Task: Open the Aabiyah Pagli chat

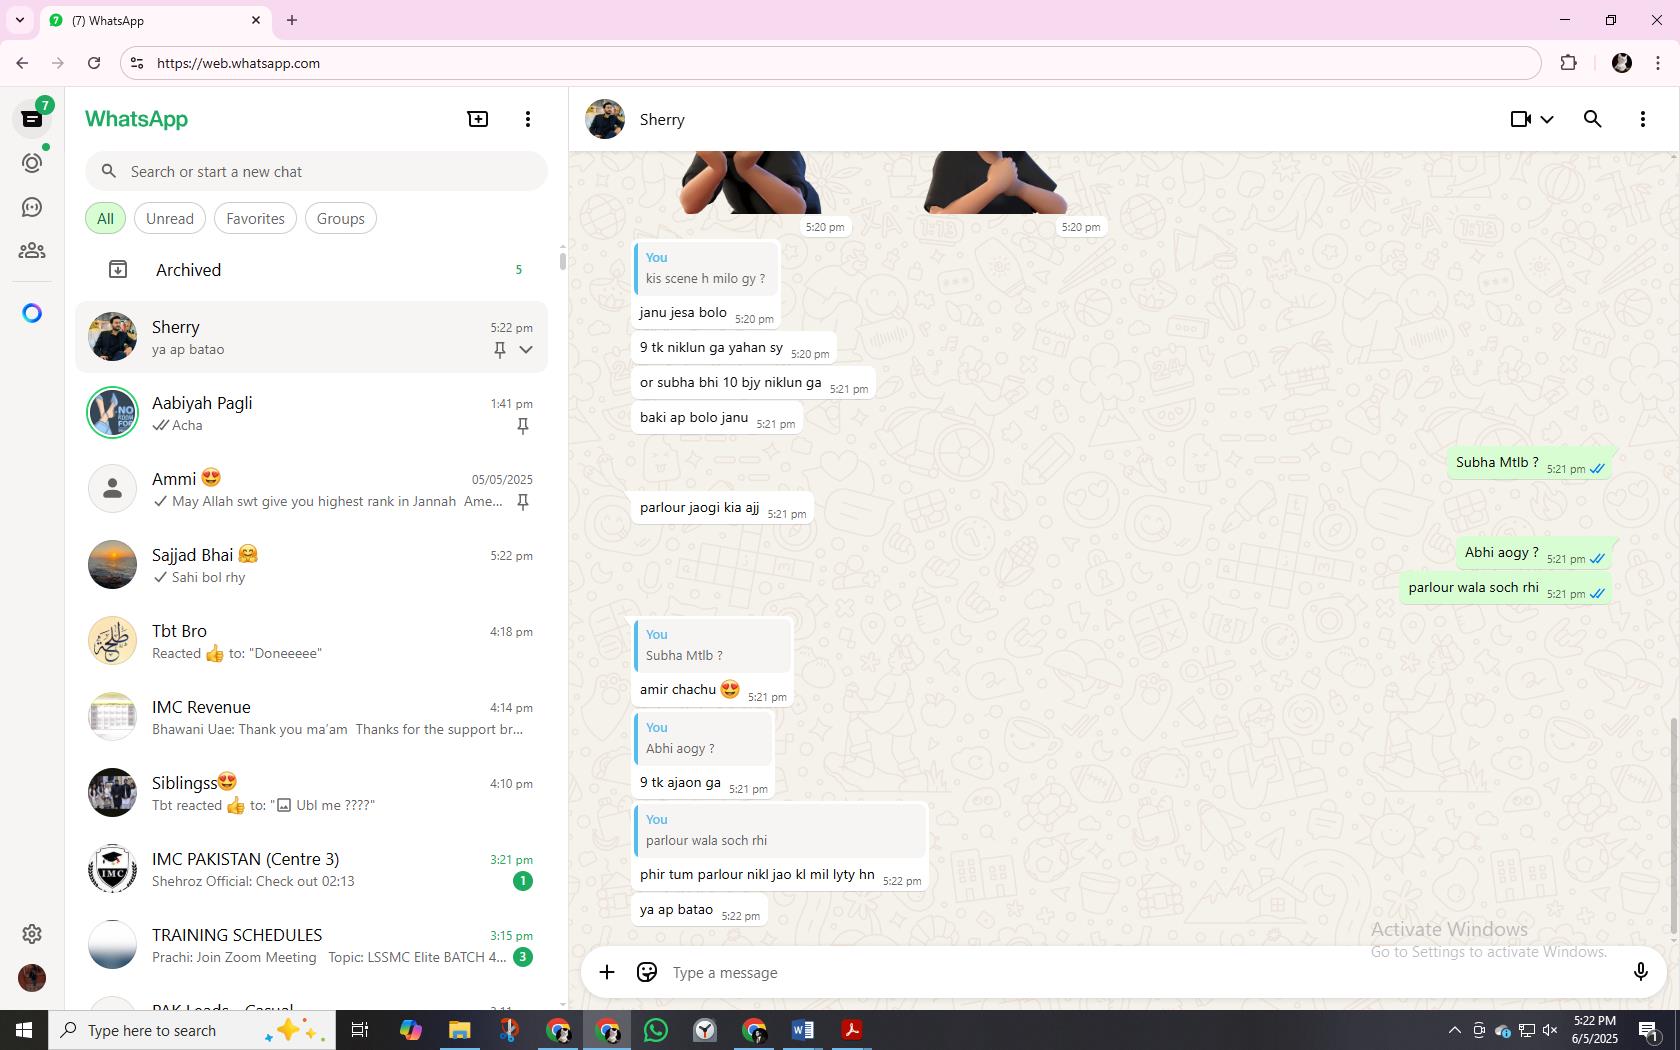Action: pos(311,413)
